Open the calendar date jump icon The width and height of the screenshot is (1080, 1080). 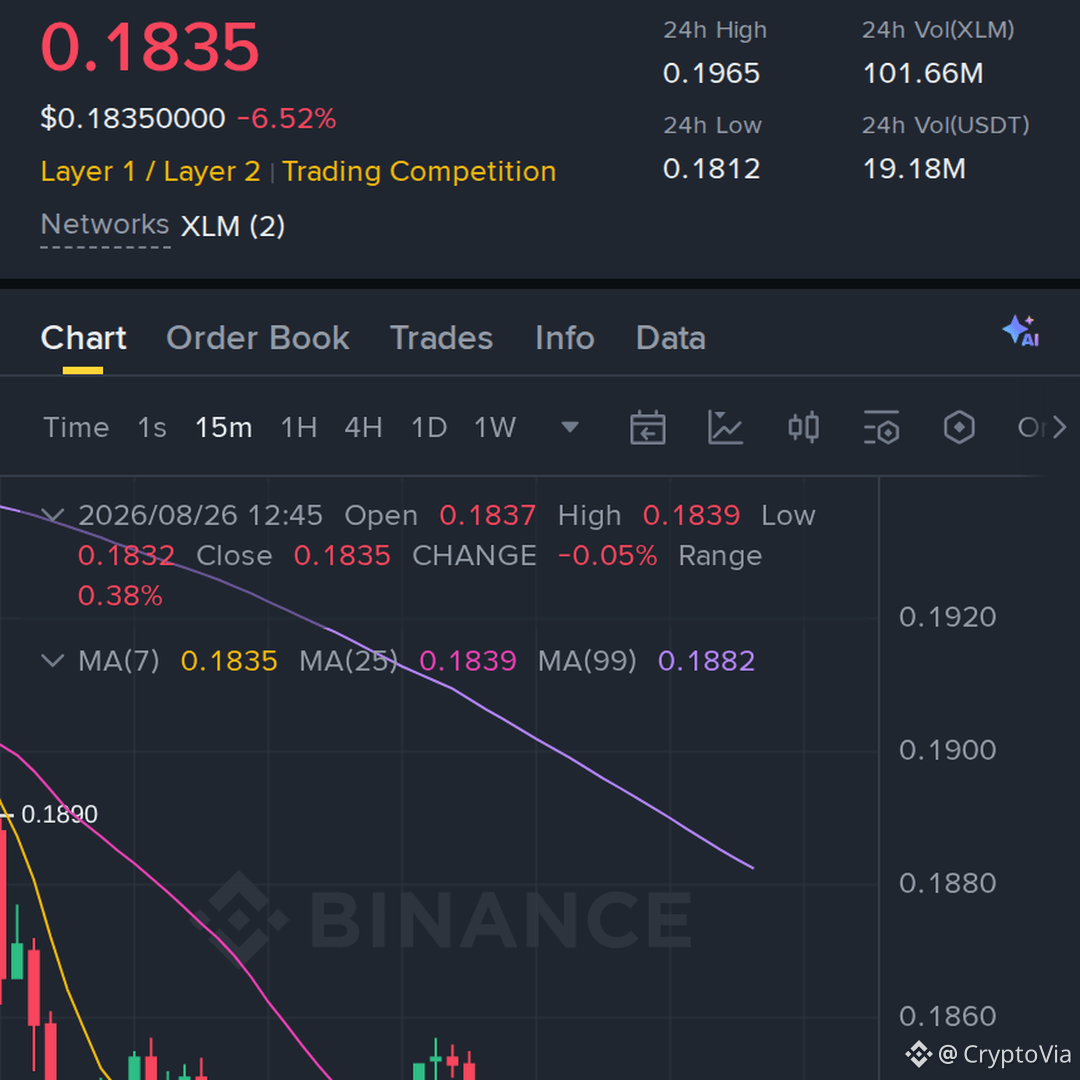coord(647,428)
